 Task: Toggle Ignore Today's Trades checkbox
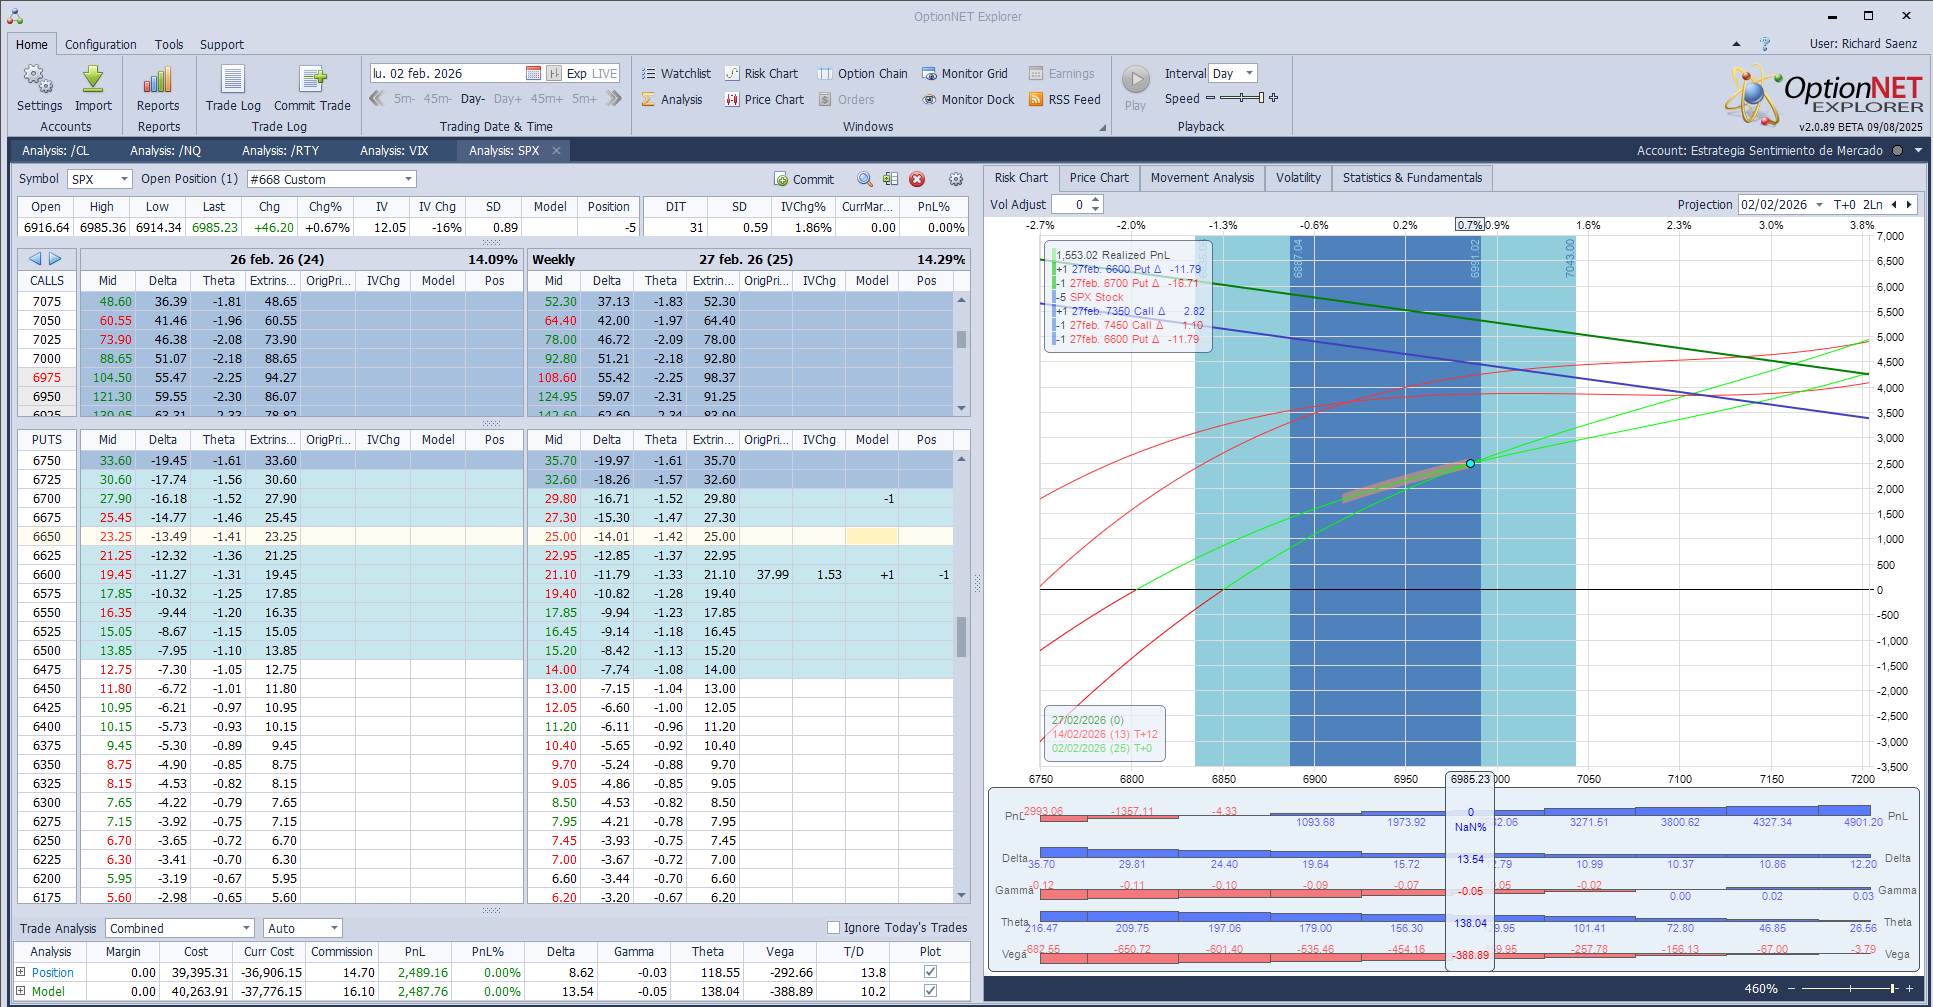click(833, 928)
